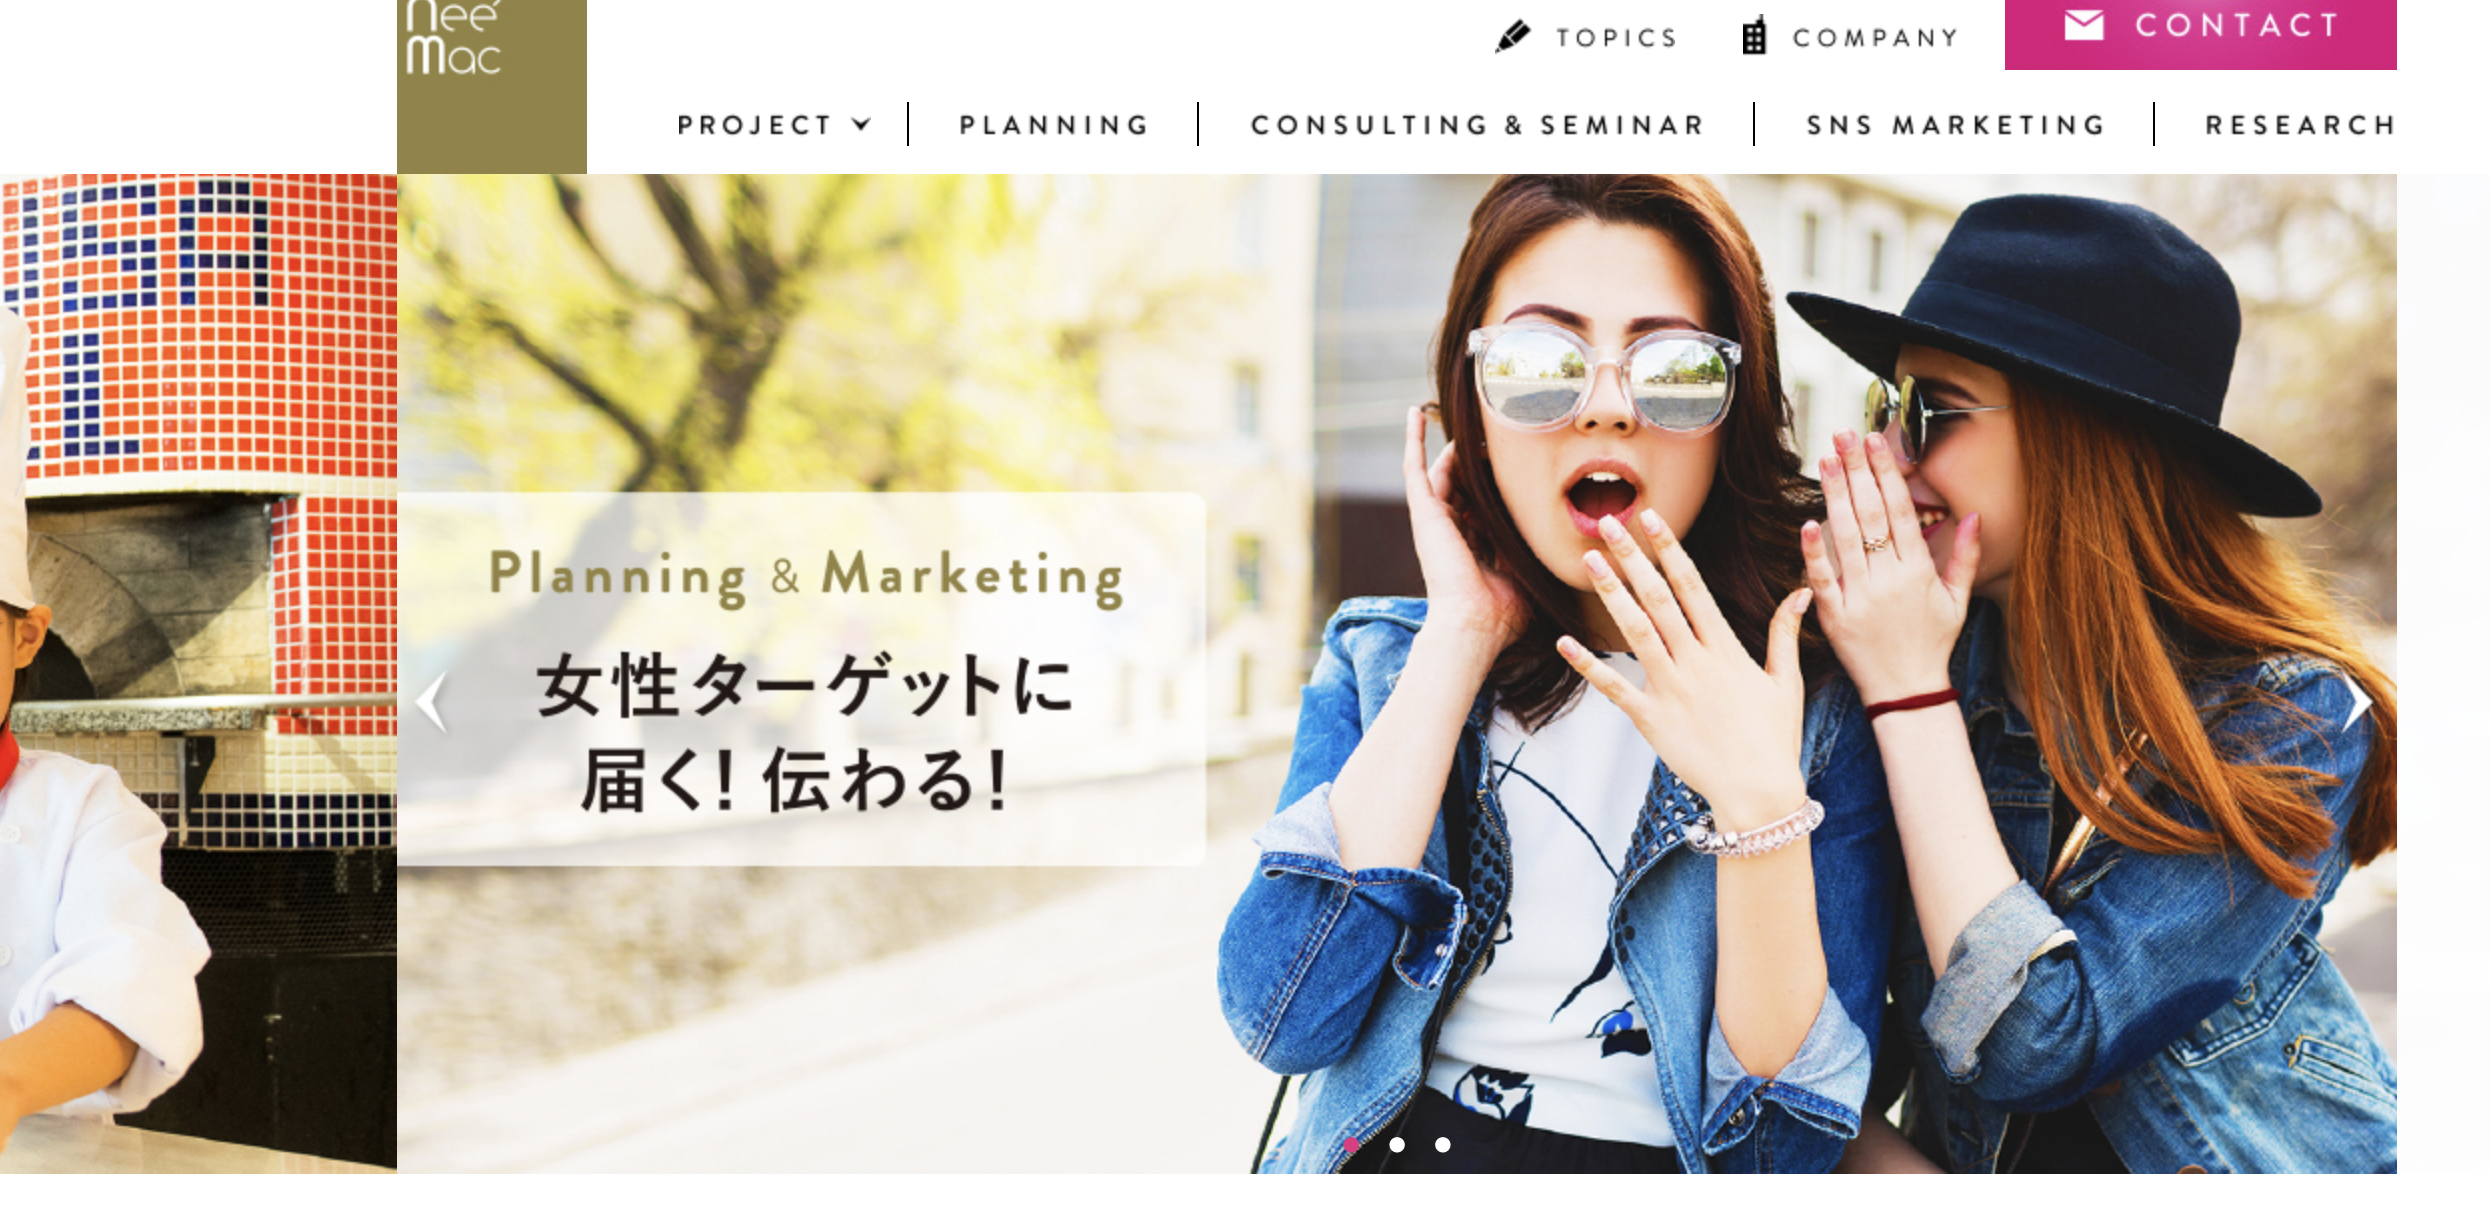Click the COMPANY link
Viewport: 2490px width, 1232px height.
(1875, 38)
